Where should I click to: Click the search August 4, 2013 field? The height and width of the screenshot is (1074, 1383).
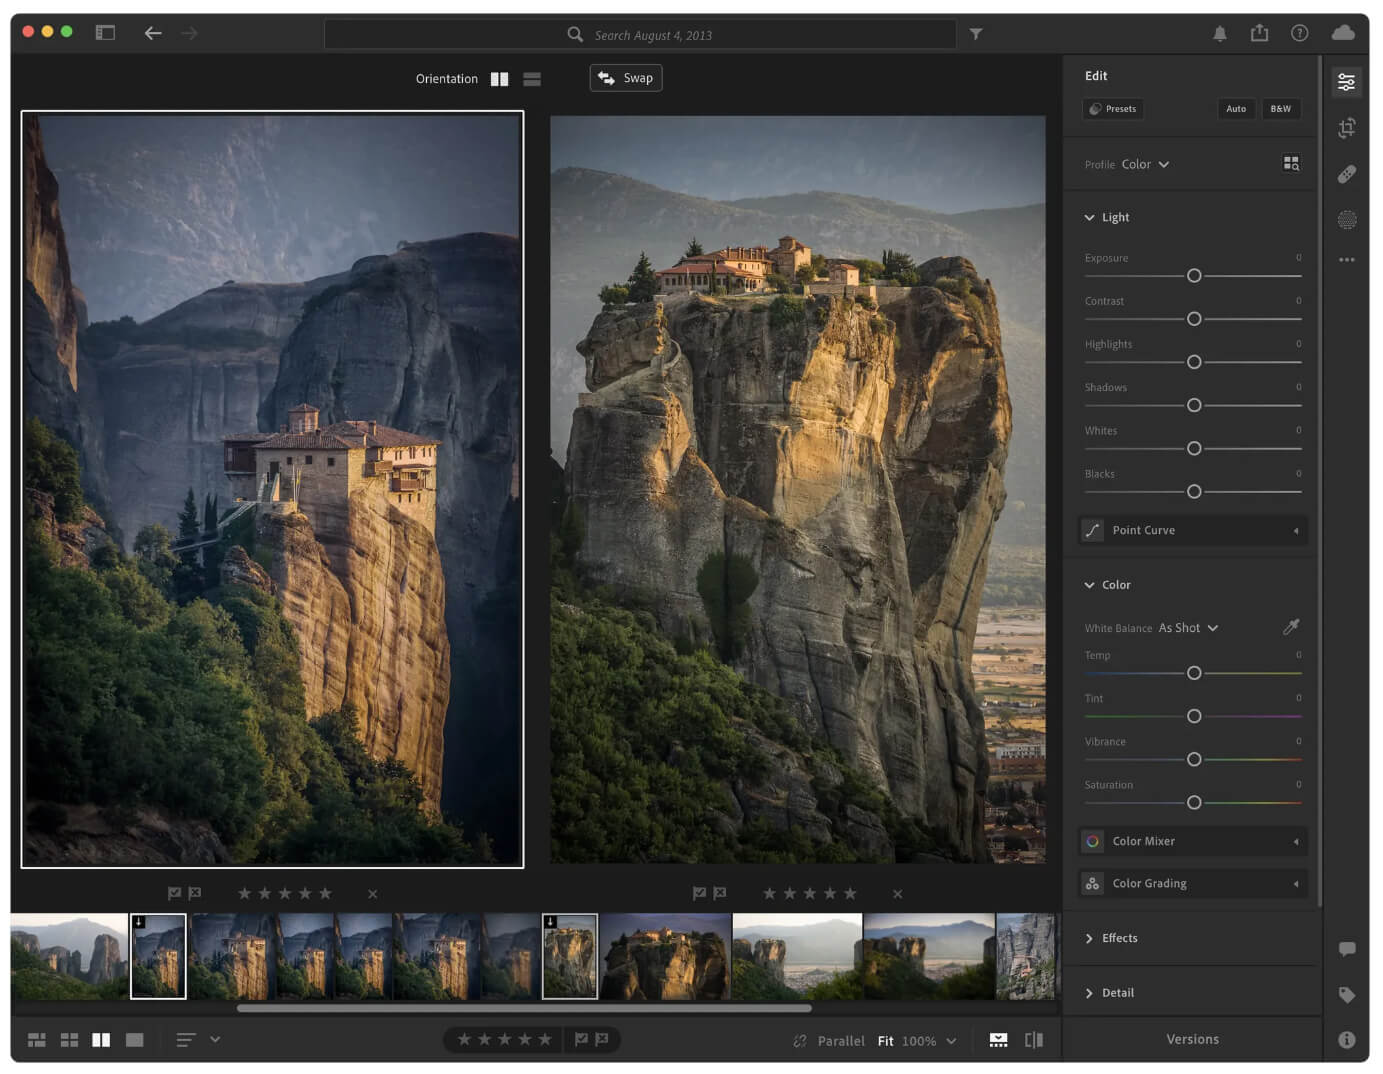tap(640, 34)
